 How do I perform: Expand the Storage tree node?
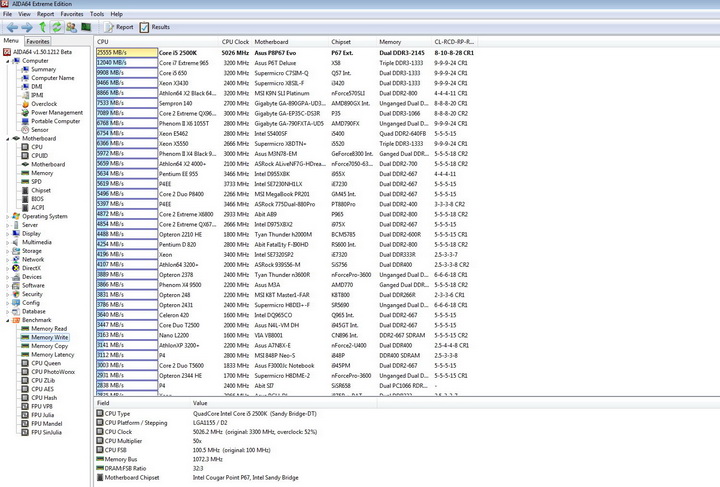tap(7, 251)
